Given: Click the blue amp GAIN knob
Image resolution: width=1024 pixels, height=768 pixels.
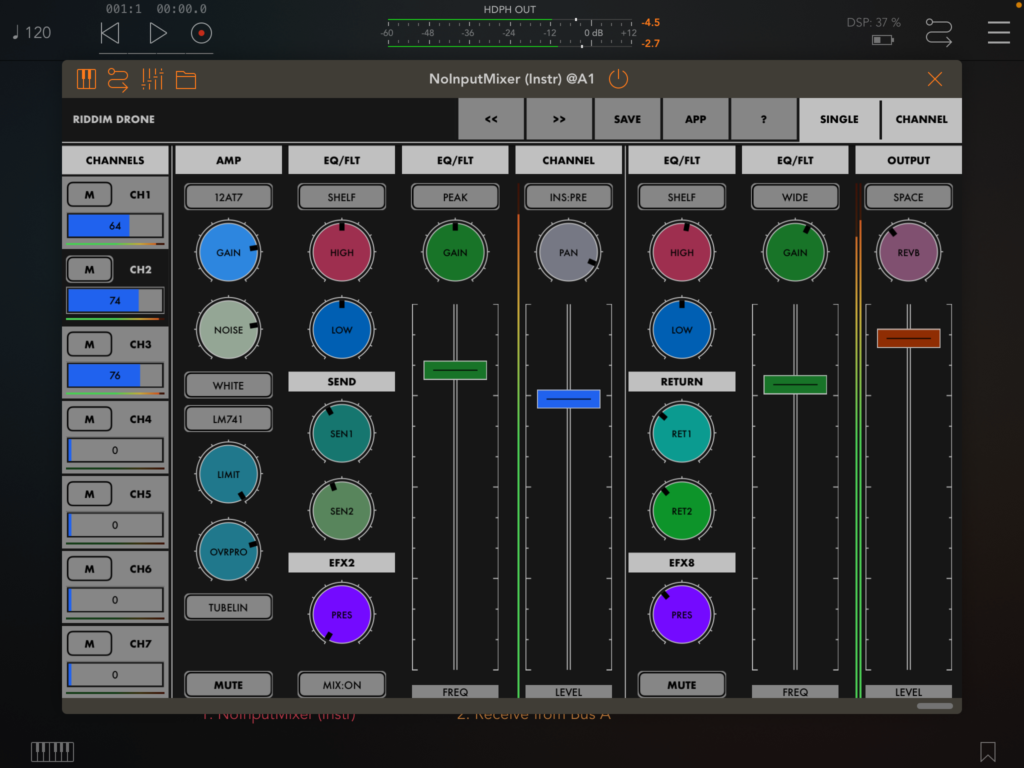Looking at the screenshot, I should pos(228,252).
